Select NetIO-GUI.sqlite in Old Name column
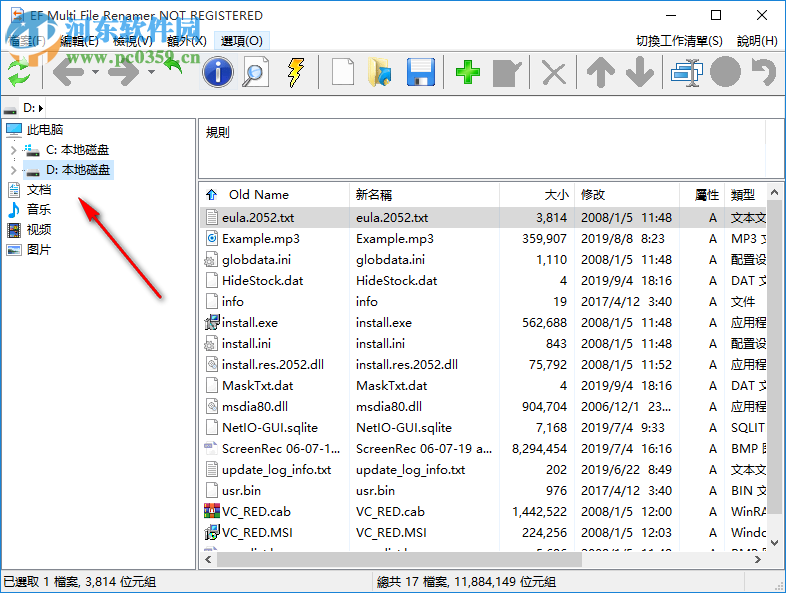Viewport: 786px width, 593px height. (270, 428)
